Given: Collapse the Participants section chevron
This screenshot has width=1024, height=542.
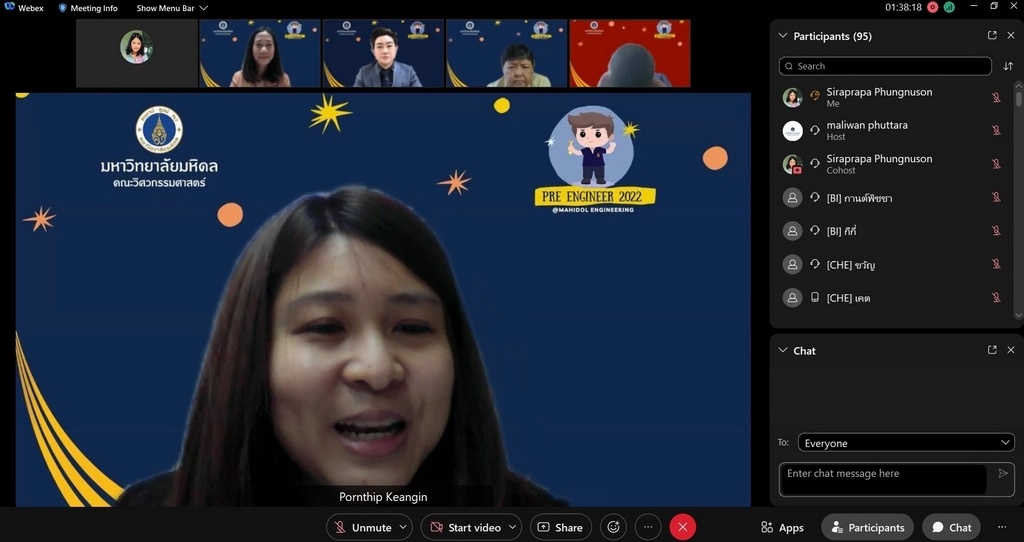Looking at the screenshot, I should pos(783,36).
